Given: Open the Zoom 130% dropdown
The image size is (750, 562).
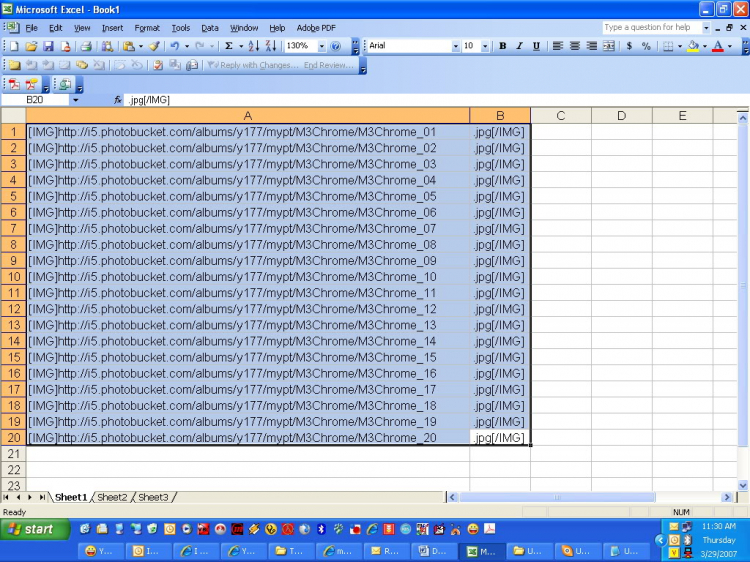Looking at the screenshot, I should pyautogui.click(x=321, y=46).
